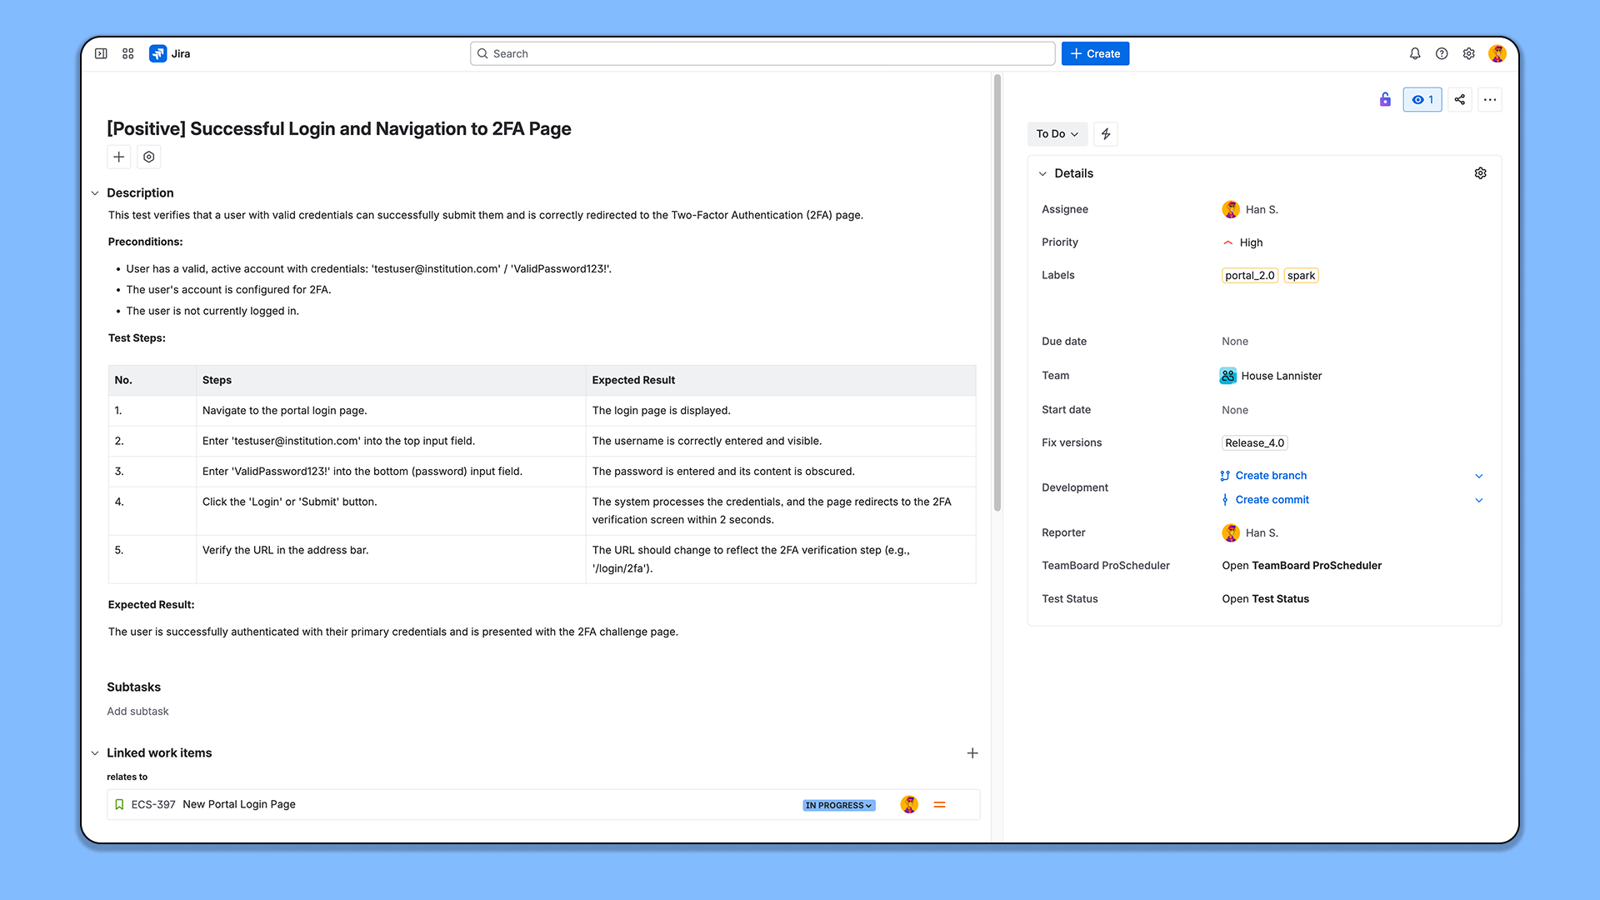This screenshot has width=1600, height=900.
Task: Open the app switcher grid
Action: coord(128,54)
